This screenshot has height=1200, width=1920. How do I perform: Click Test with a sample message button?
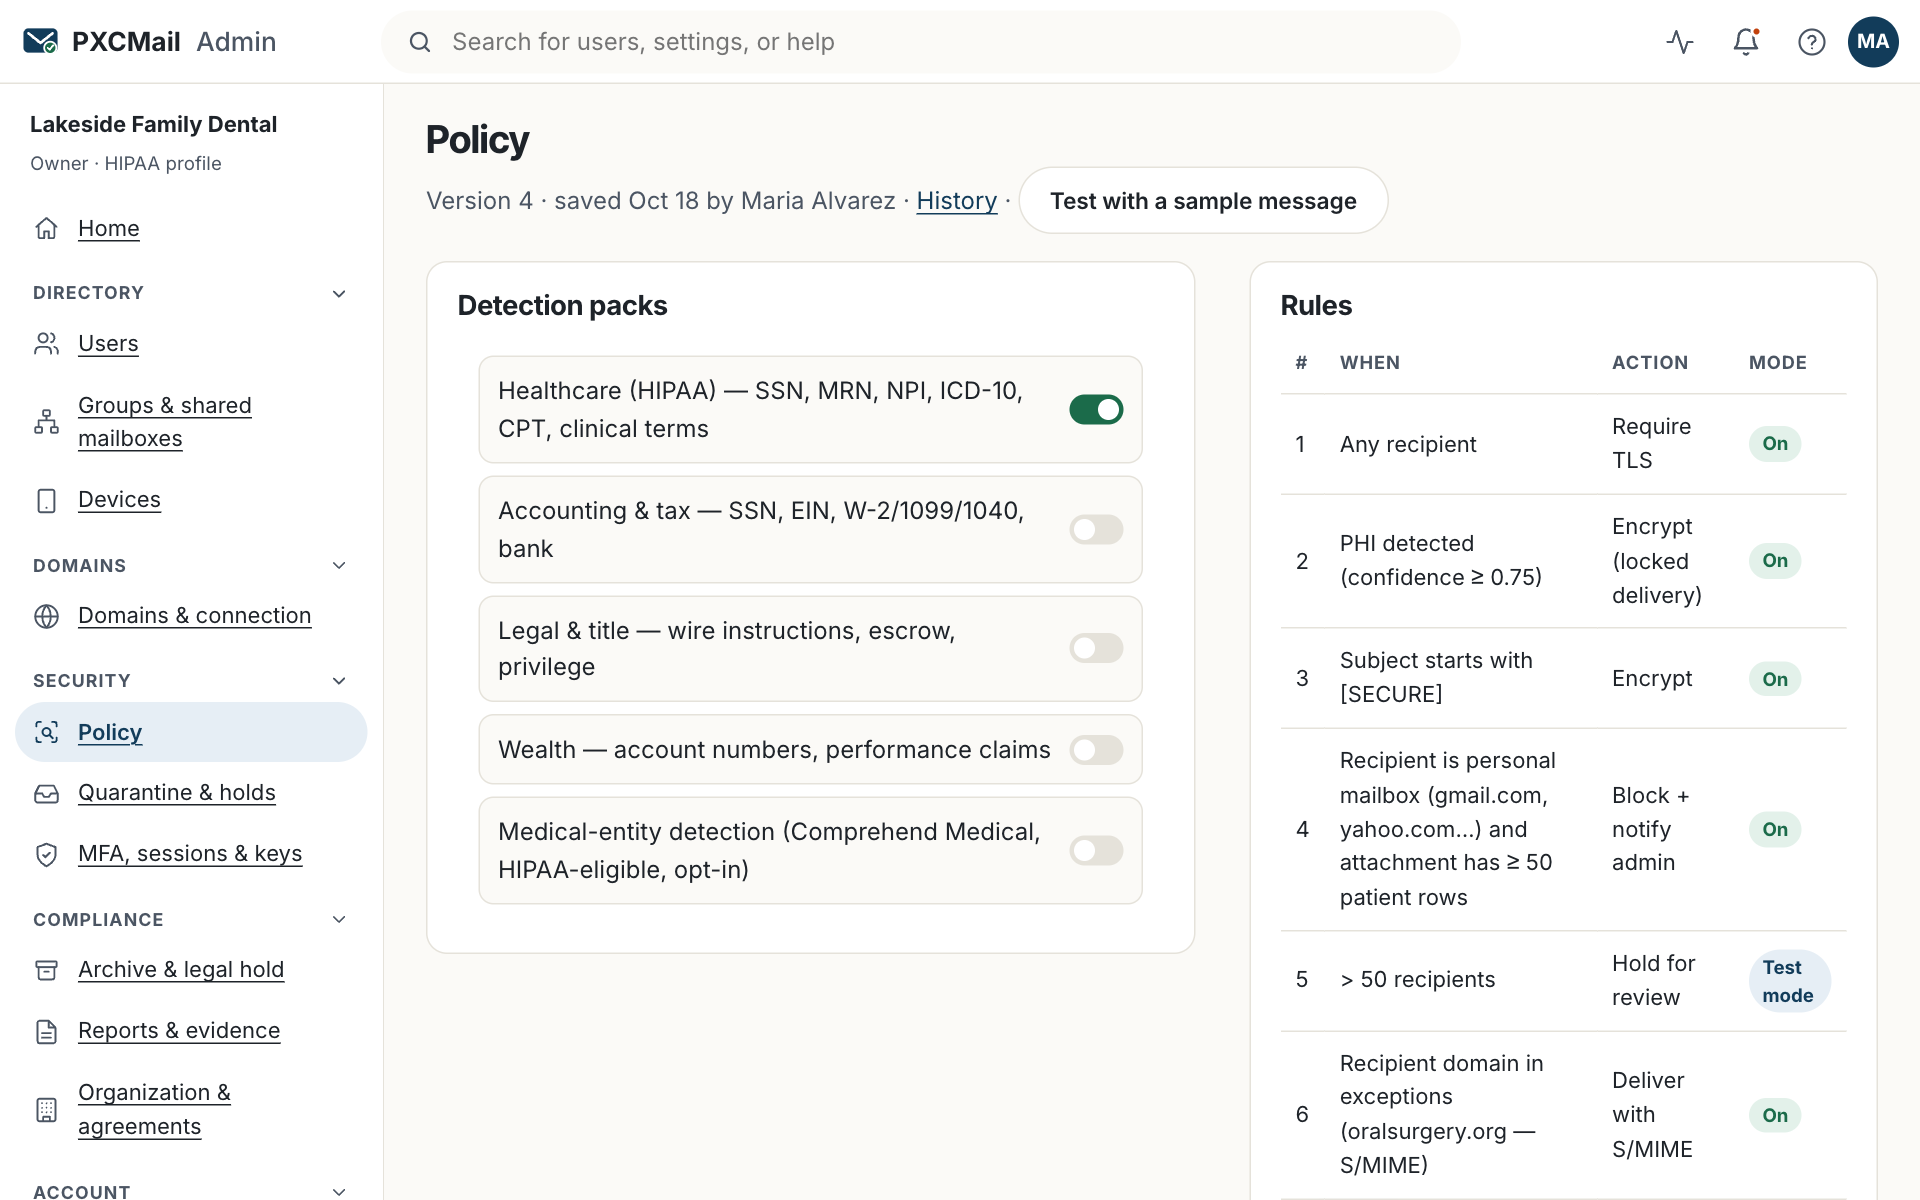pos(1203,200)
